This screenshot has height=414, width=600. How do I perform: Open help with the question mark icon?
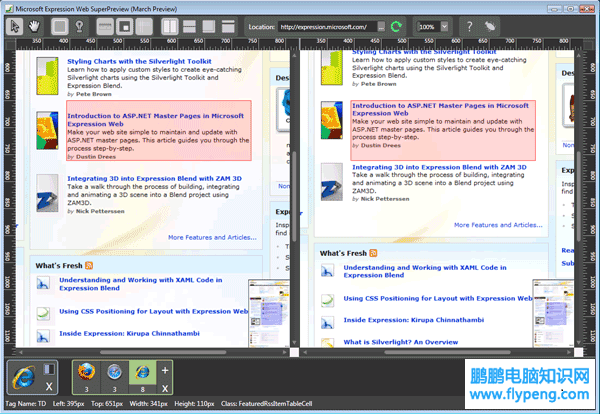click(469, 26)
